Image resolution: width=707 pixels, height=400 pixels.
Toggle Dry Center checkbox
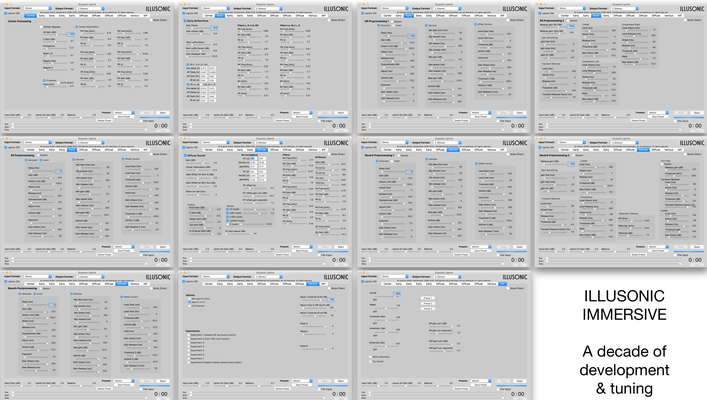tap(371, 361)
